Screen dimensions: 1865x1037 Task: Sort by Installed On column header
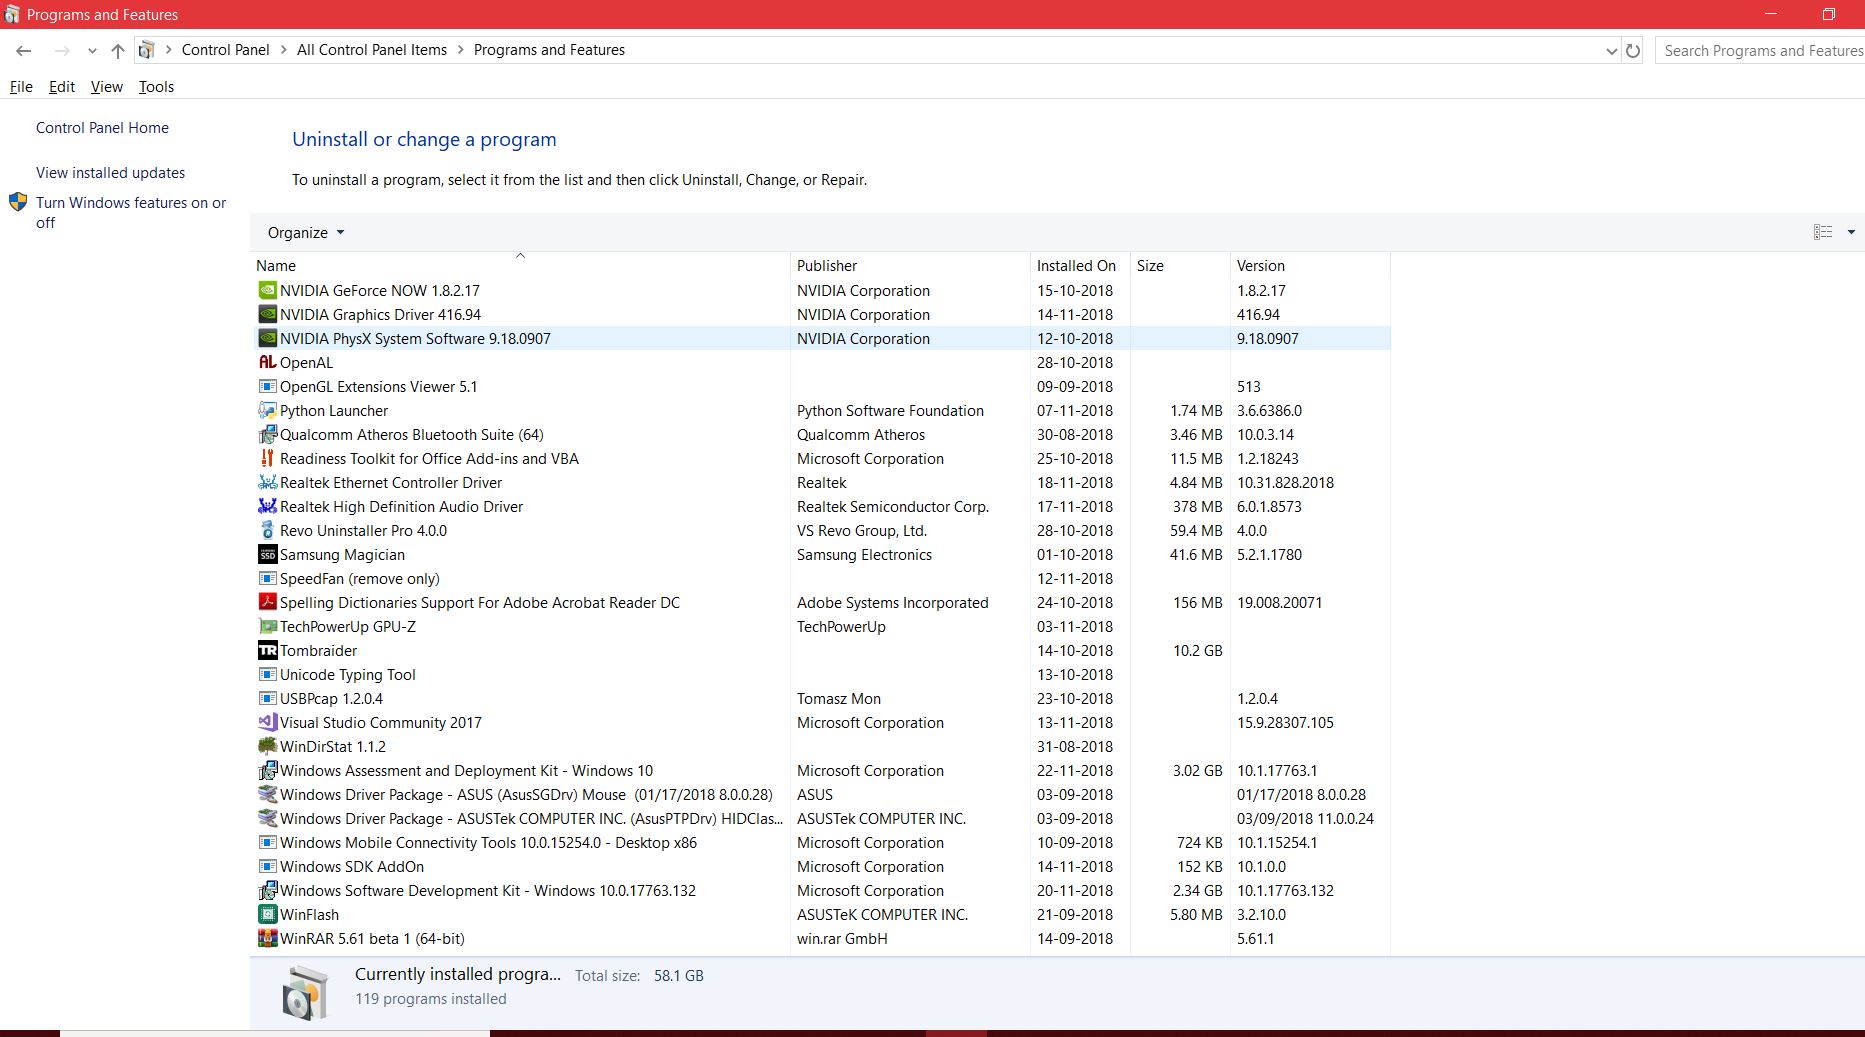pos(1080,266)
